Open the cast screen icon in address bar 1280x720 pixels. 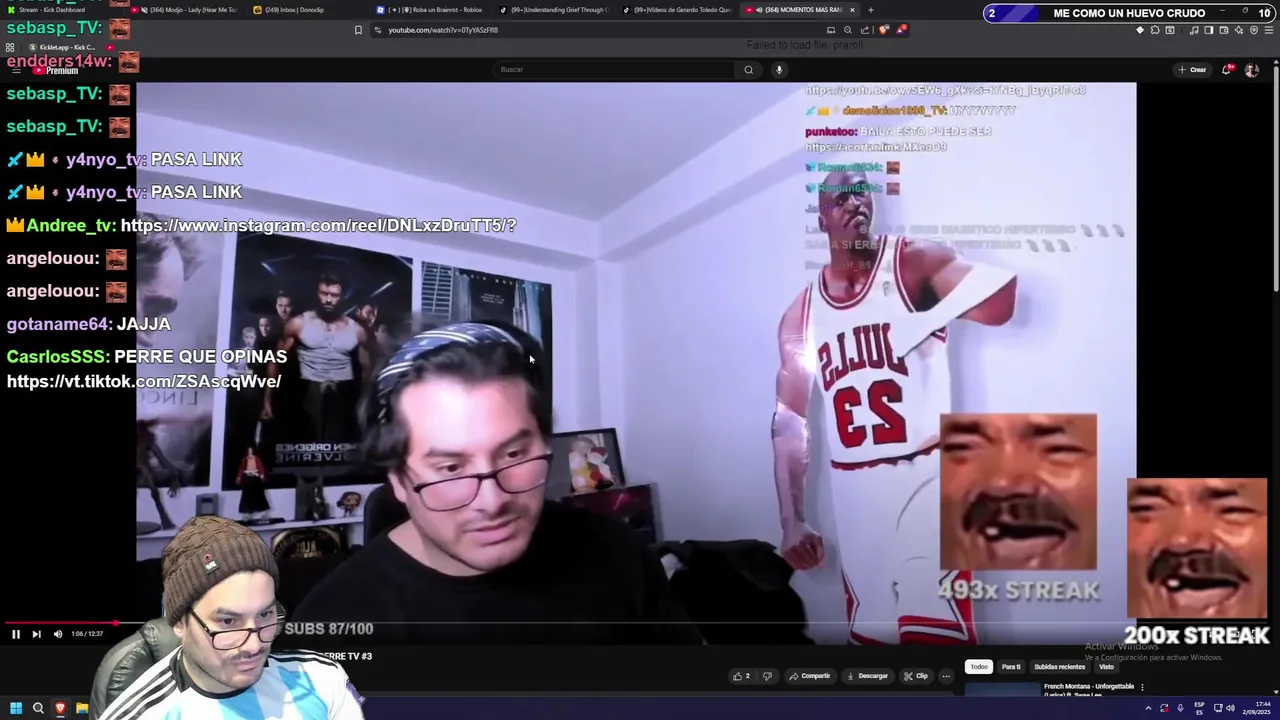tap(830, 30)
